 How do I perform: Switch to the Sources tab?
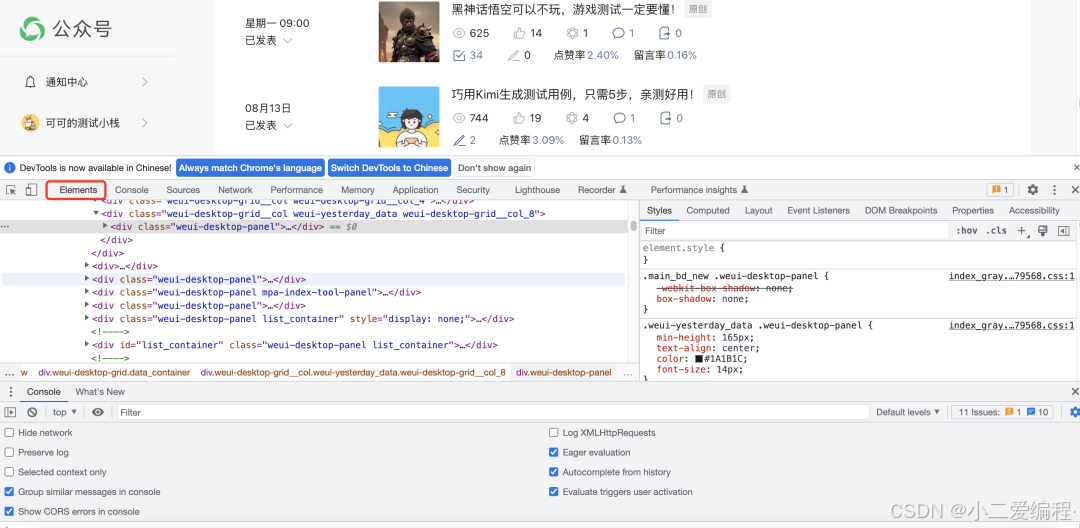click(x=183, y=190)
